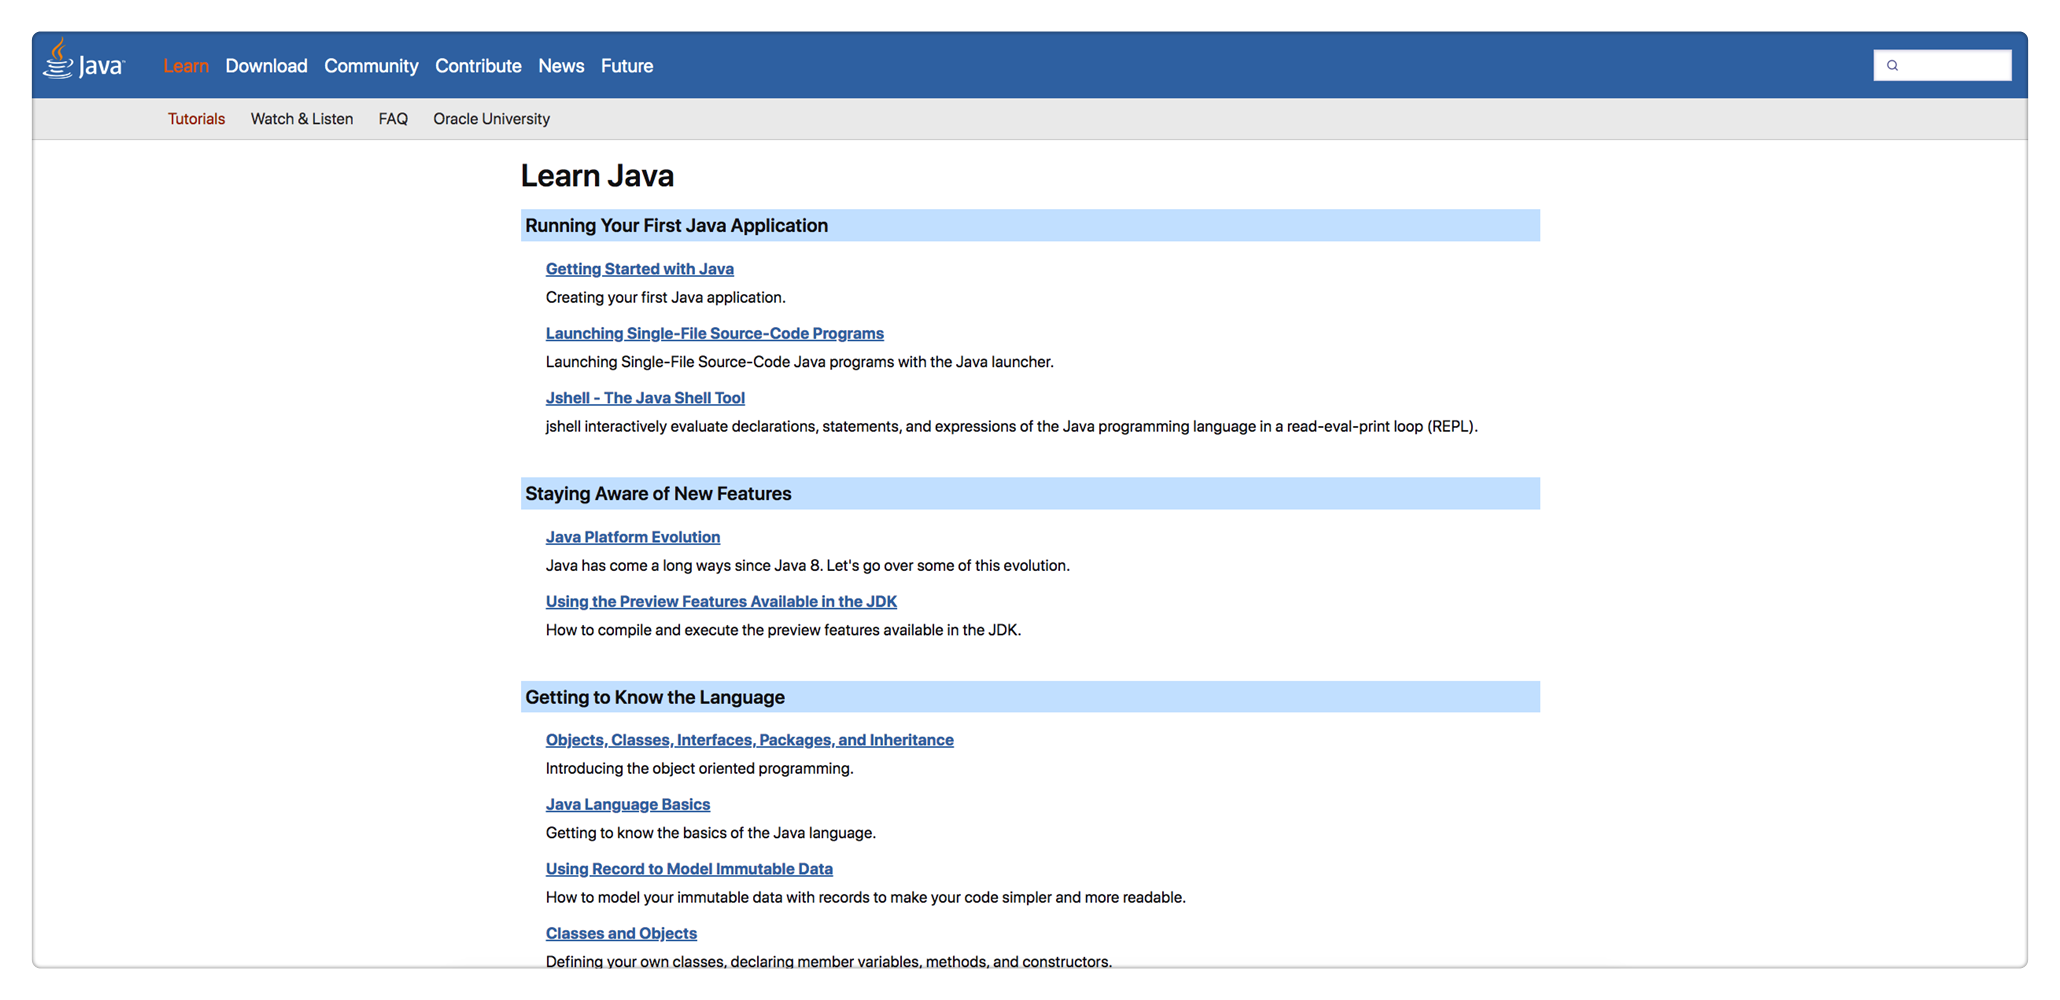The height and width of the screenshot is (1000, 2060).
Task: Click description about jshell REPL evaluation
Action: 1012,426
